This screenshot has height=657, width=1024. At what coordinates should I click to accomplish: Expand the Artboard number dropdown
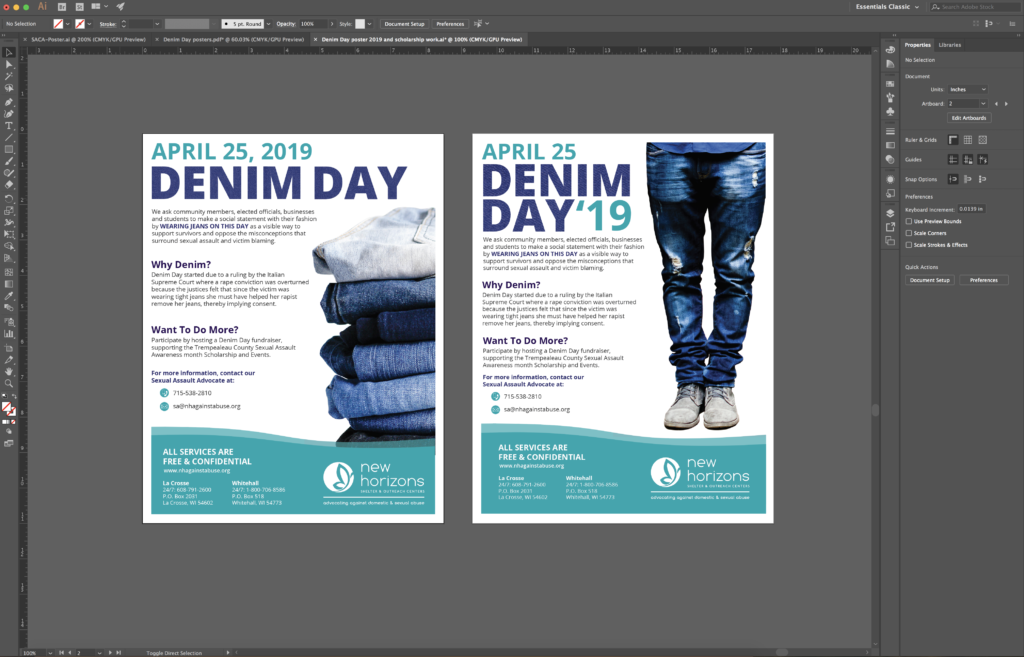click(x=984, y=103)
